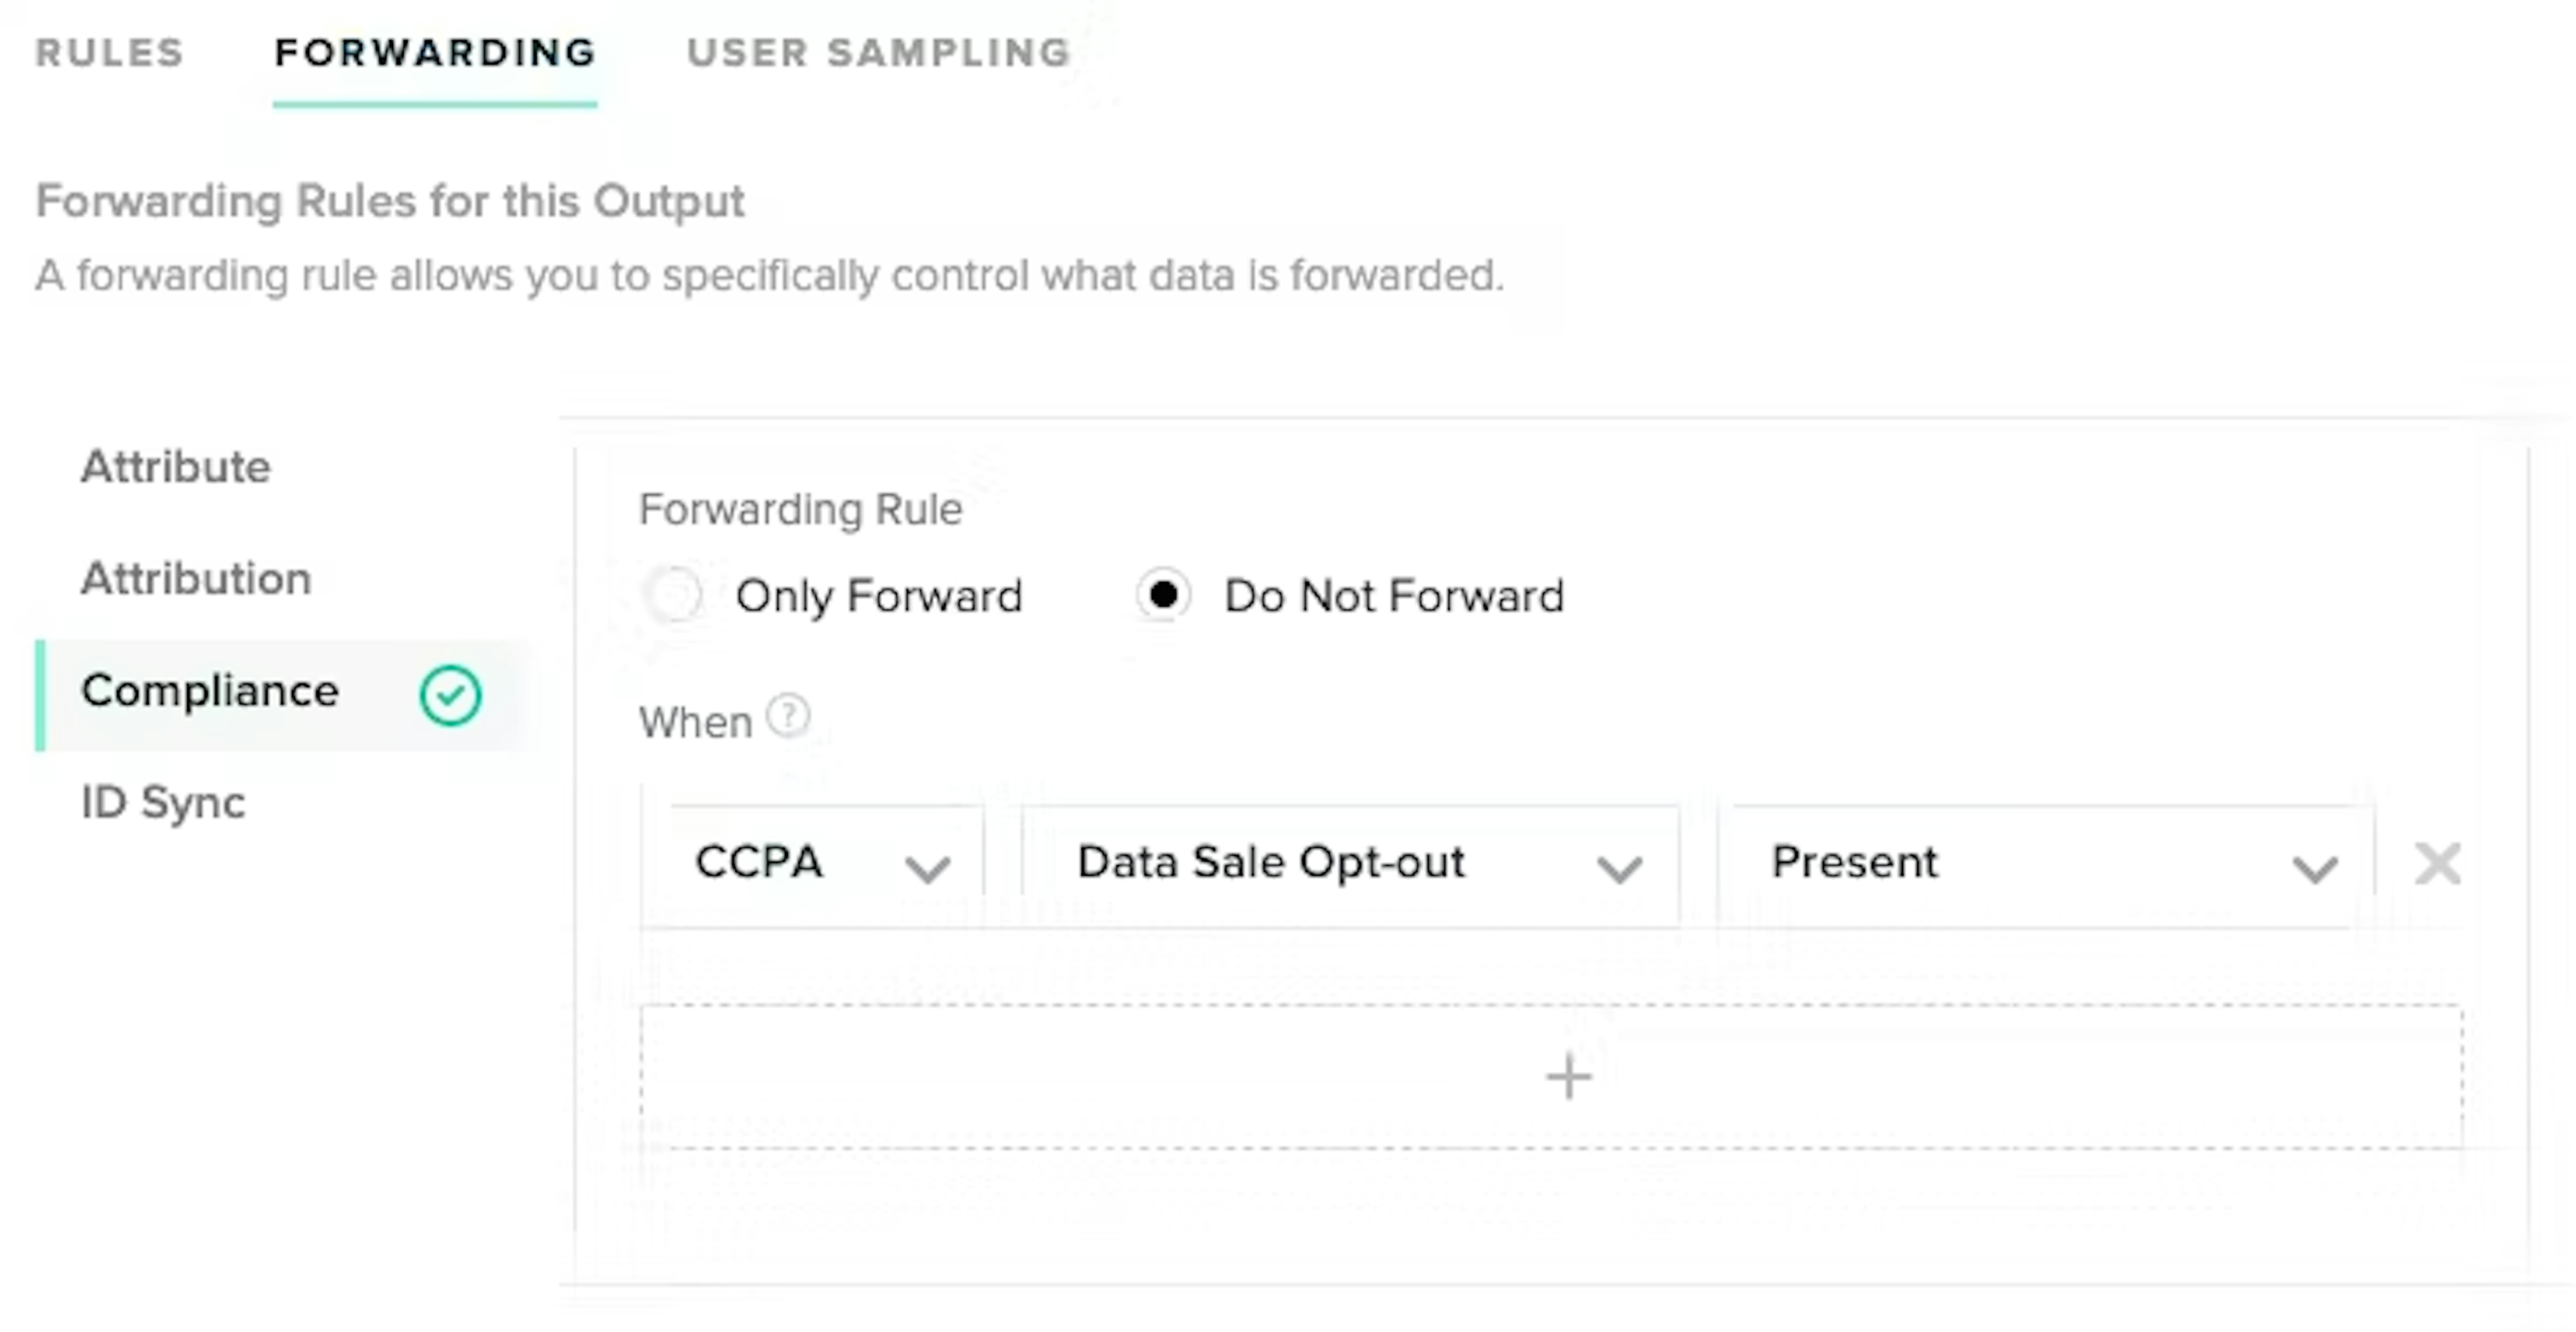
Task: Open Attribution forwarding settings
Action: tap(195, 578)
